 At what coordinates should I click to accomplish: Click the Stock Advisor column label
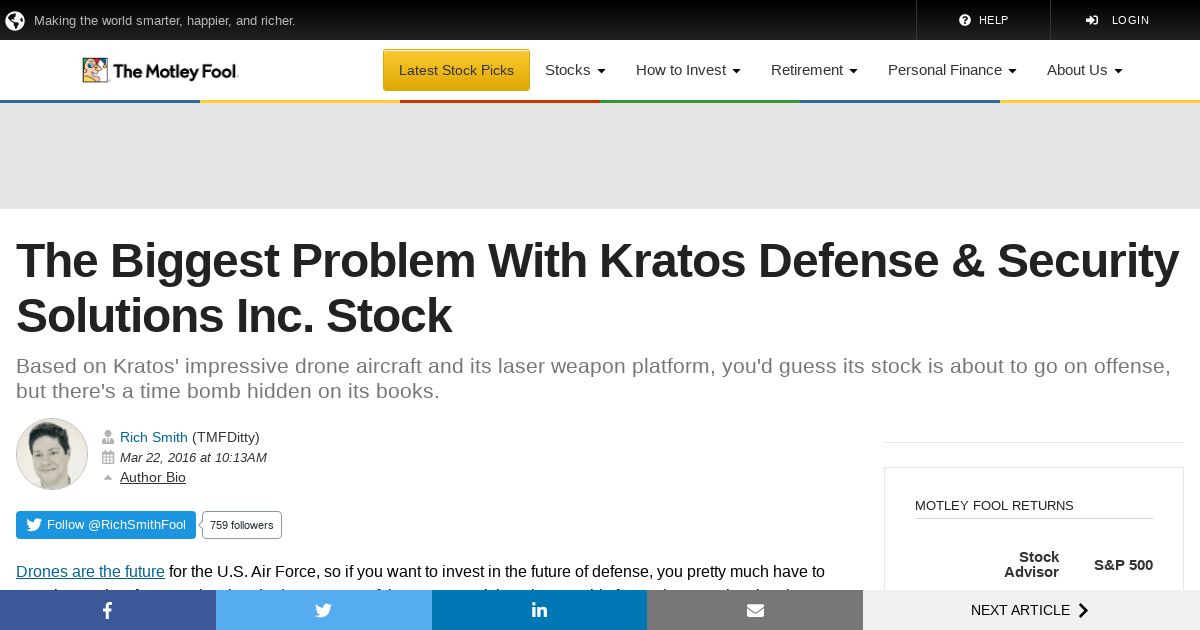[x=1031, y=564]
